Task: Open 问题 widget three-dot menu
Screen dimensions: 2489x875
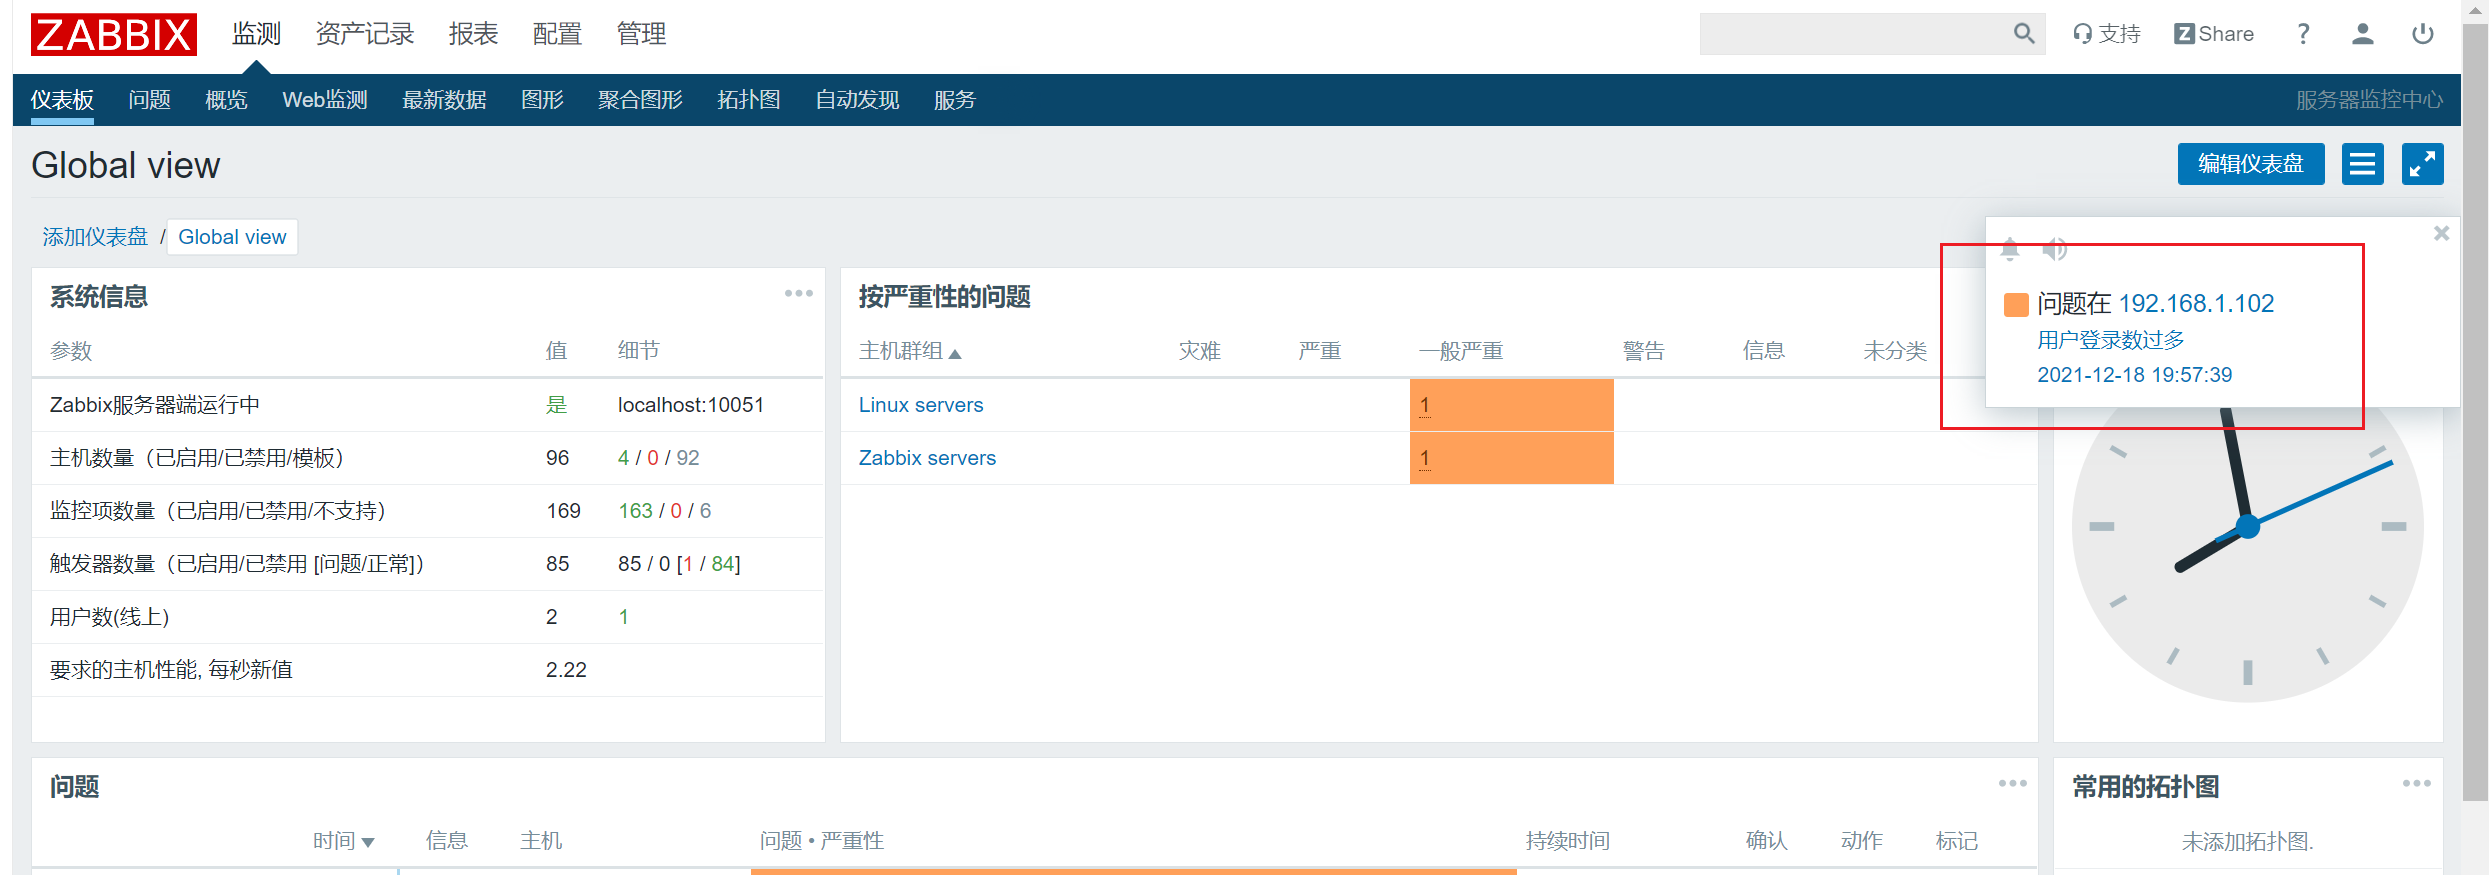Action: click(x=2012, y=783)
